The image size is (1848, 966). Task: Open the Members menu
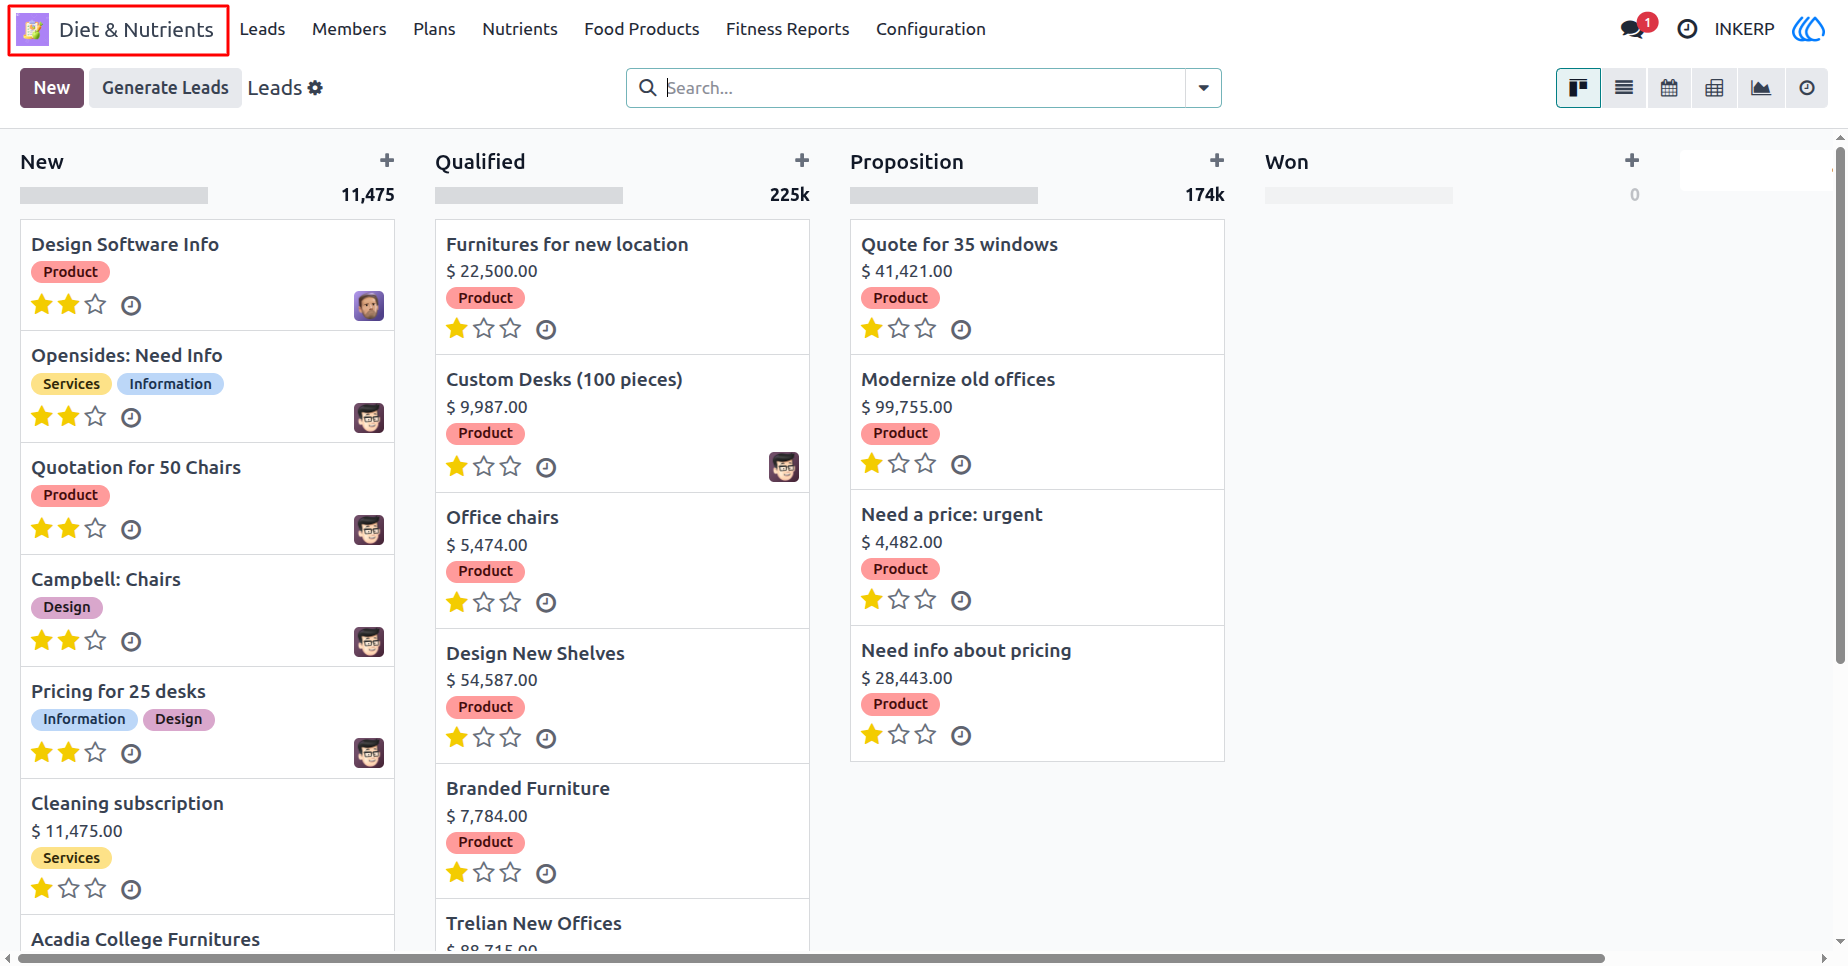click(x=349, y=29)
